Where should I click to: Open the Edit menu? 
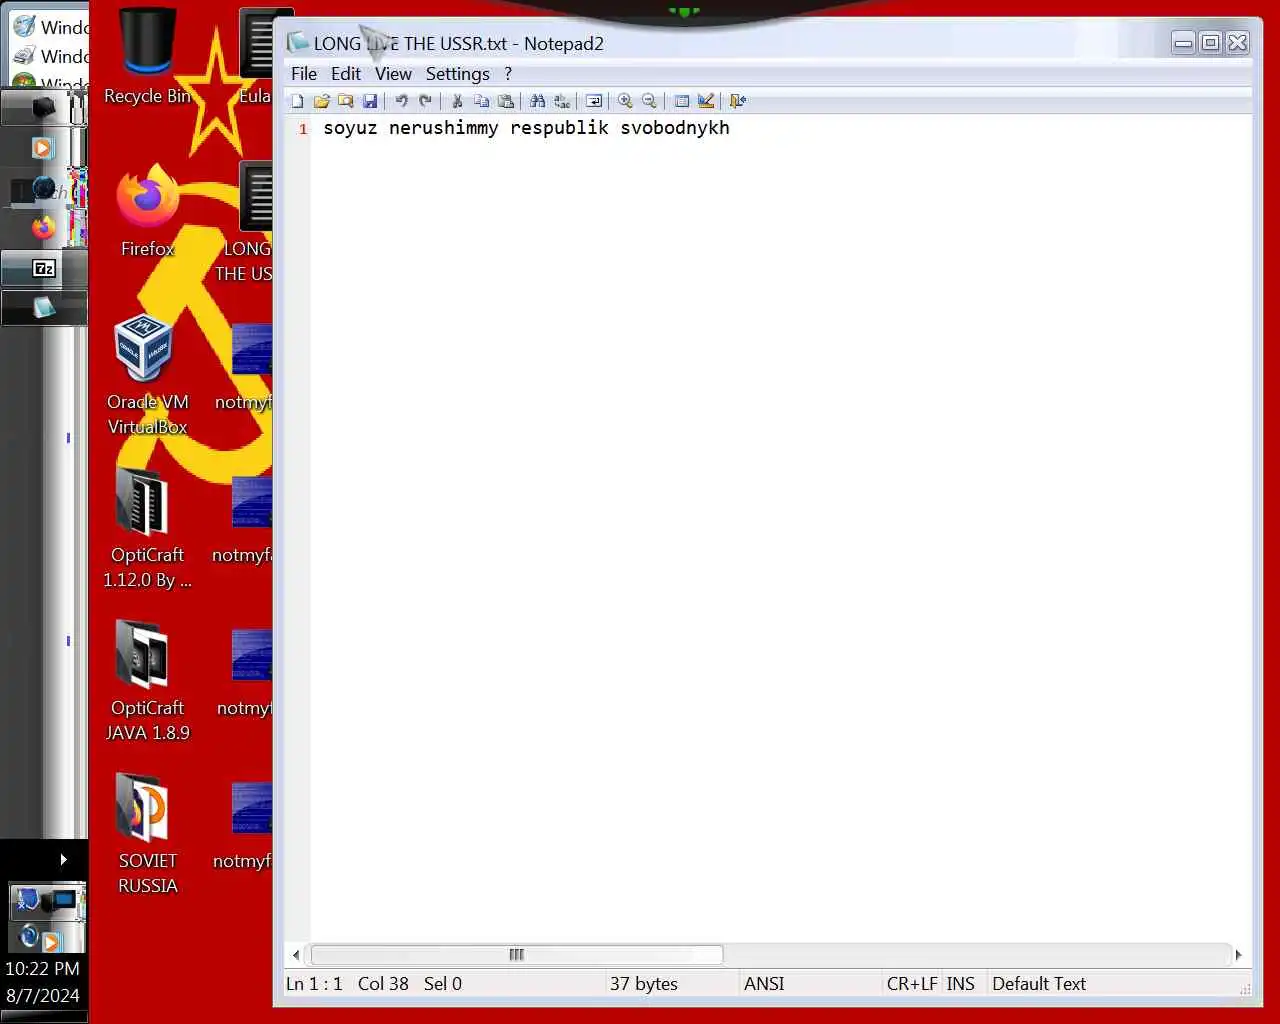346,74
